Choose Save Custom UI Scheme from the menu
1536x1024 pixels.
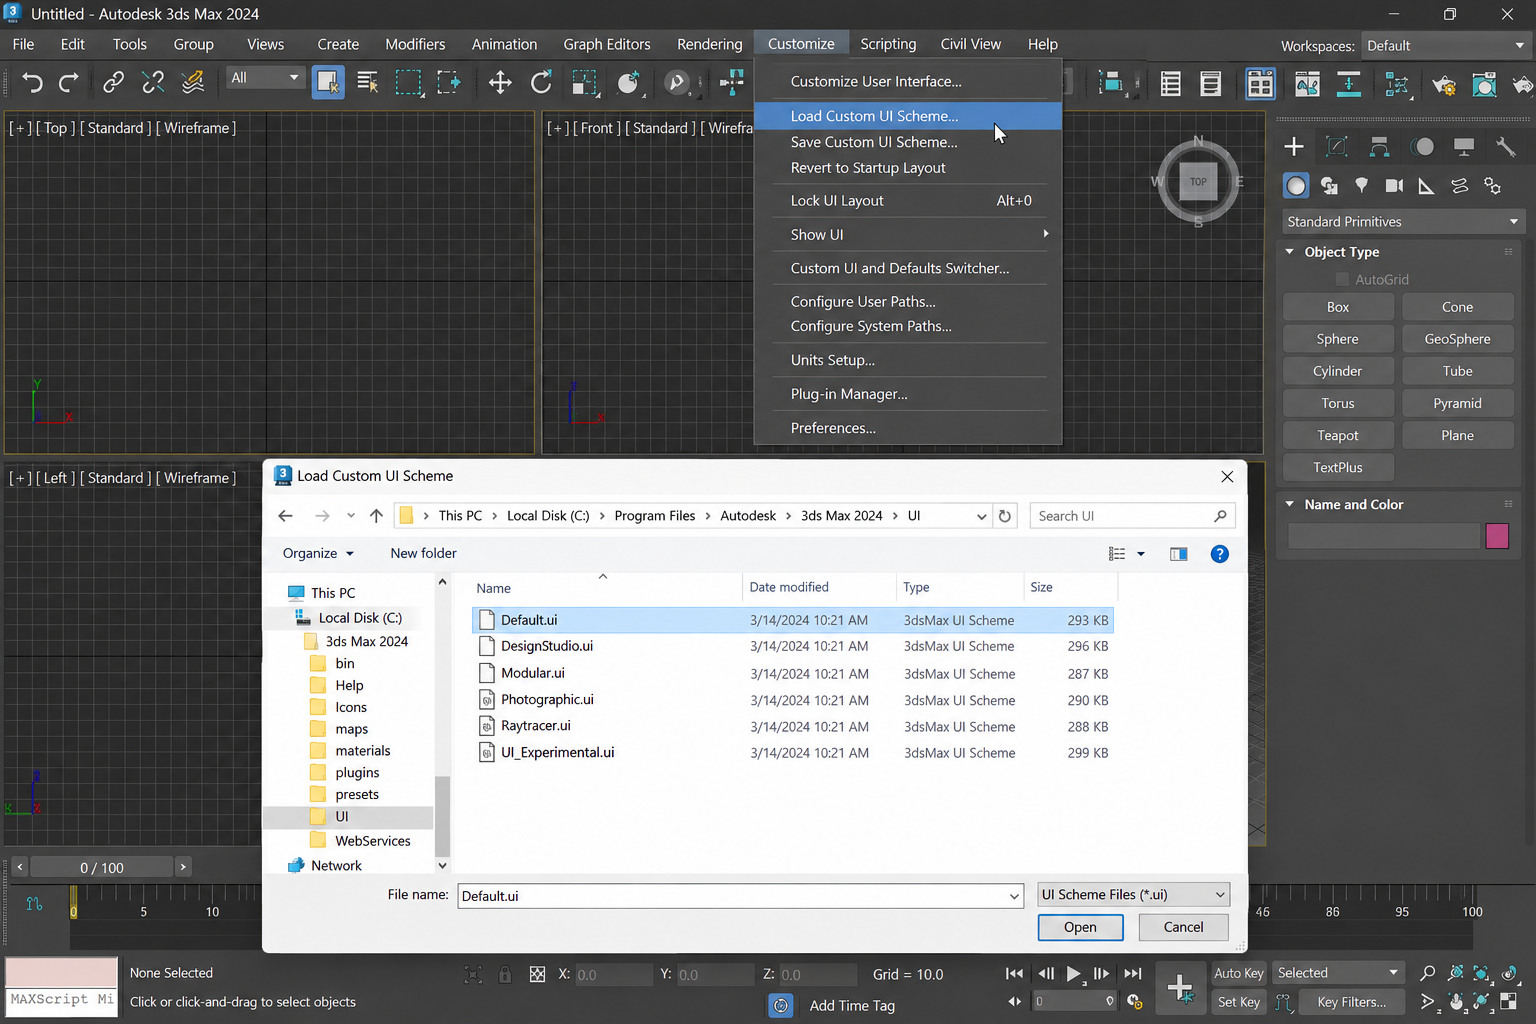pos(874,142)
